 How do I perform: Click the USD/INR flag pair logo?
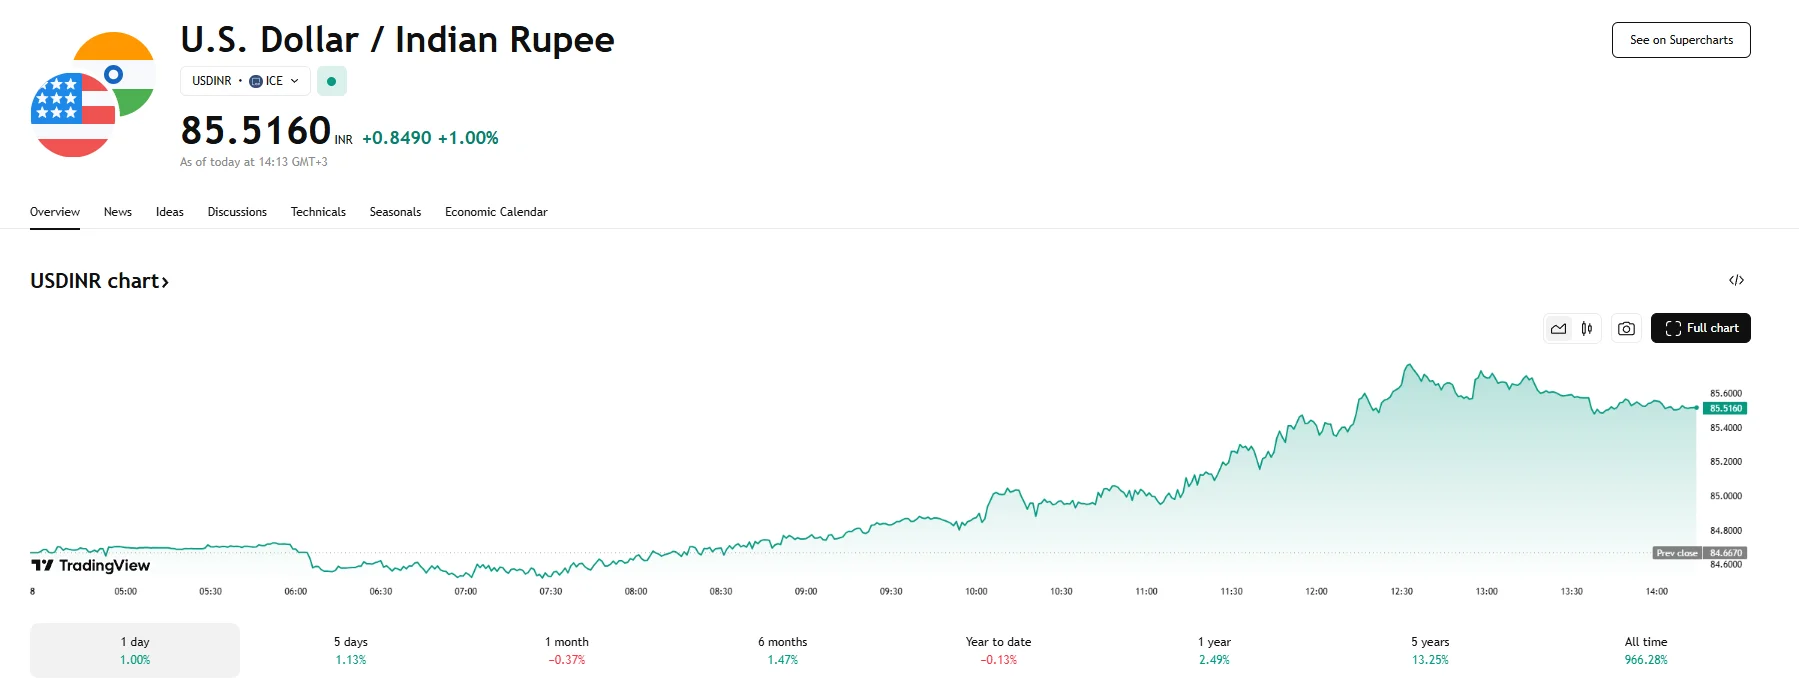pos(93,95)
